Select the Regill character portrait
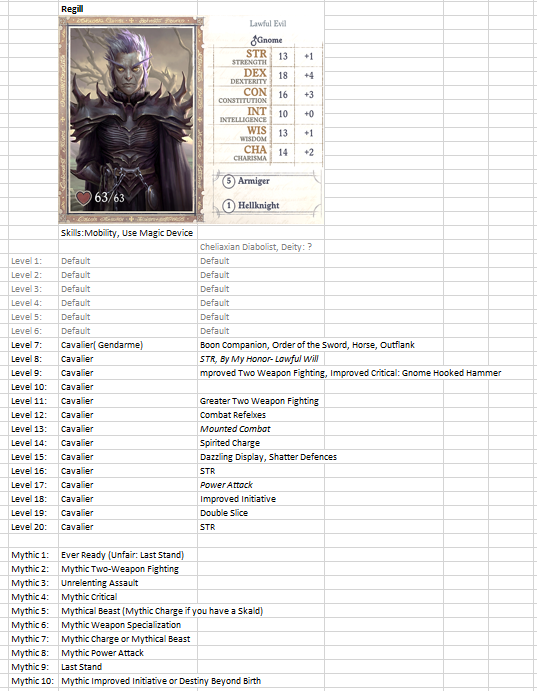This screenshot has width=537, height=691. pyautogui.click(x=131, y=119)
